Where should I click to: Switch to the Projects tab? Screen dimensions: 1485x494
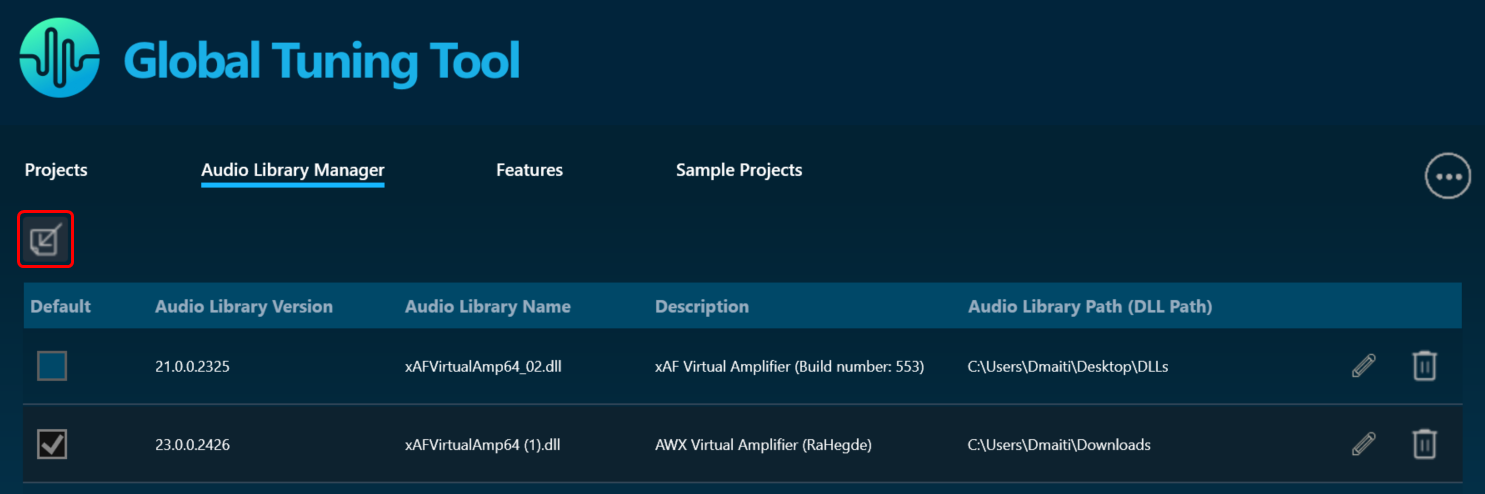pyautogui.click(x=56, y=170)
